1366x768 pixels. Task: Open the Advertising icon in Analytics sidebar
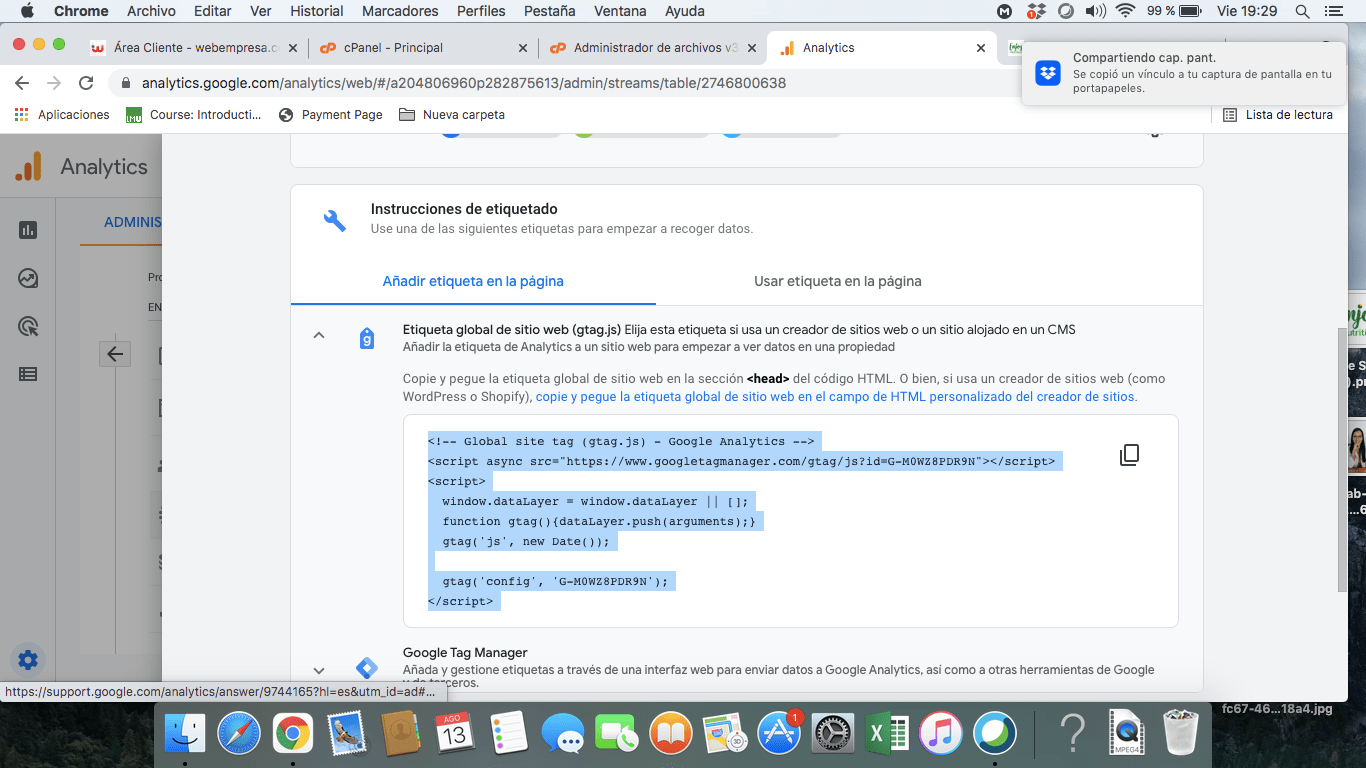(28, 326)
